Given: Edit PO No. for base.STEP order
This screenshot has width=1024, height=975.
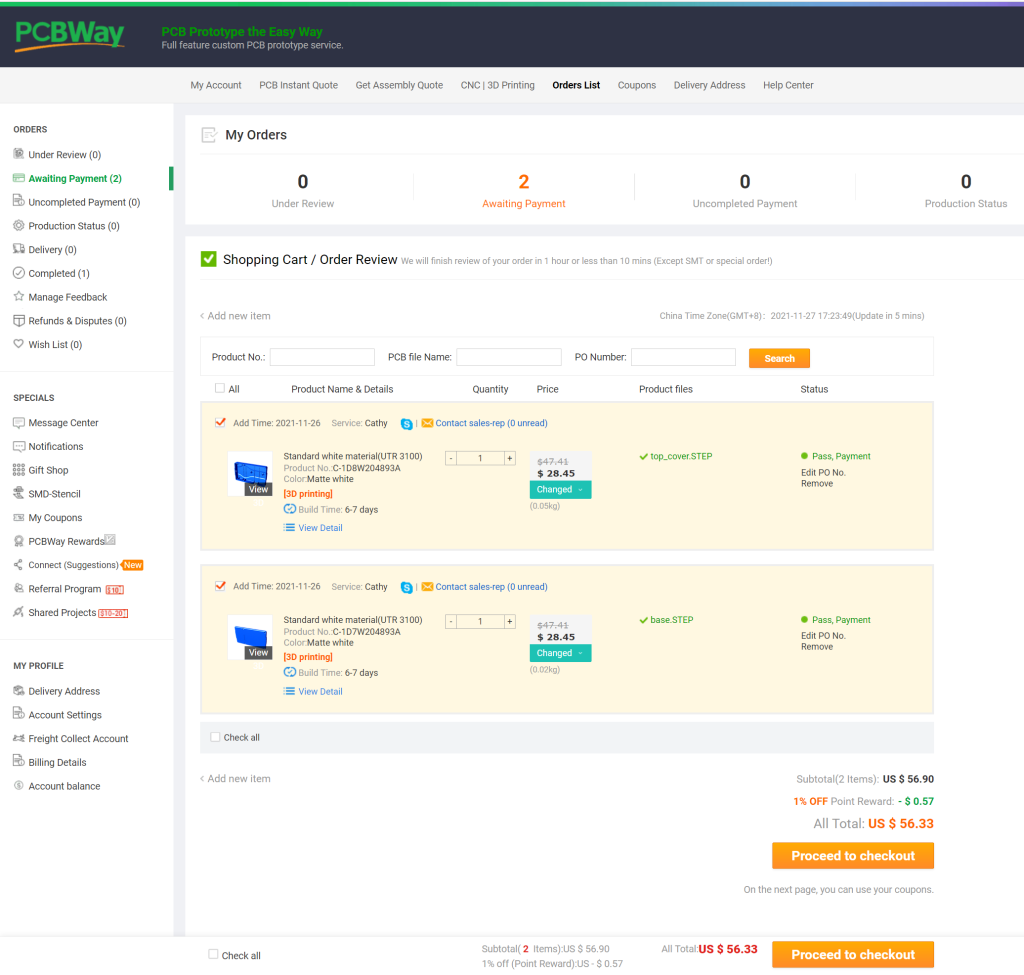Looking at the screenshot, I should point(823,635).
